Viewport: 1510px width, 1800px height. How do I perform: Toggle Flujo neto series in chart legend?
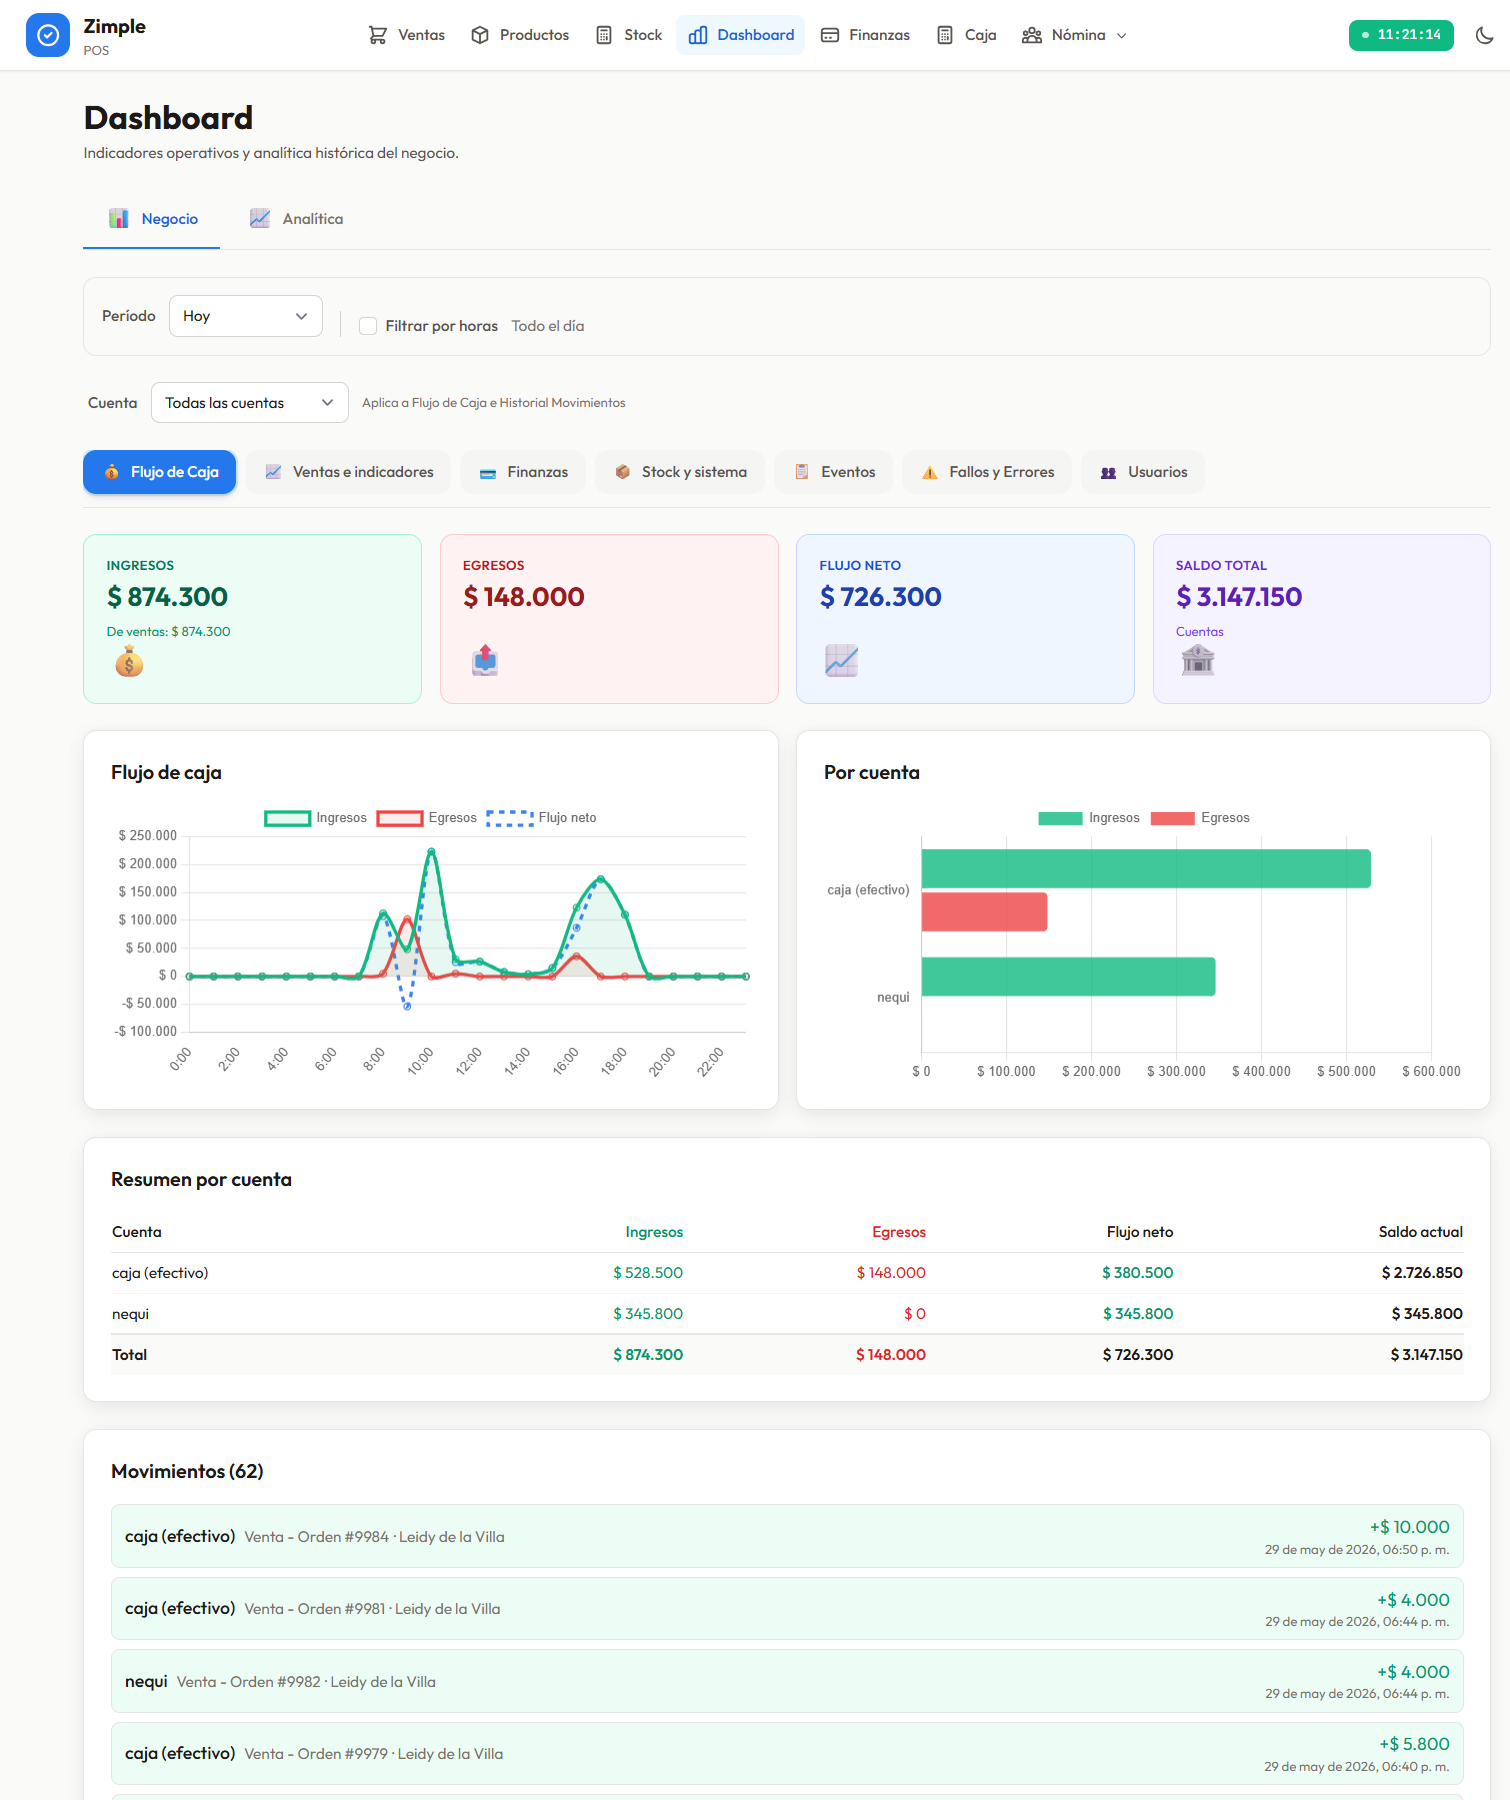[541, 818]
